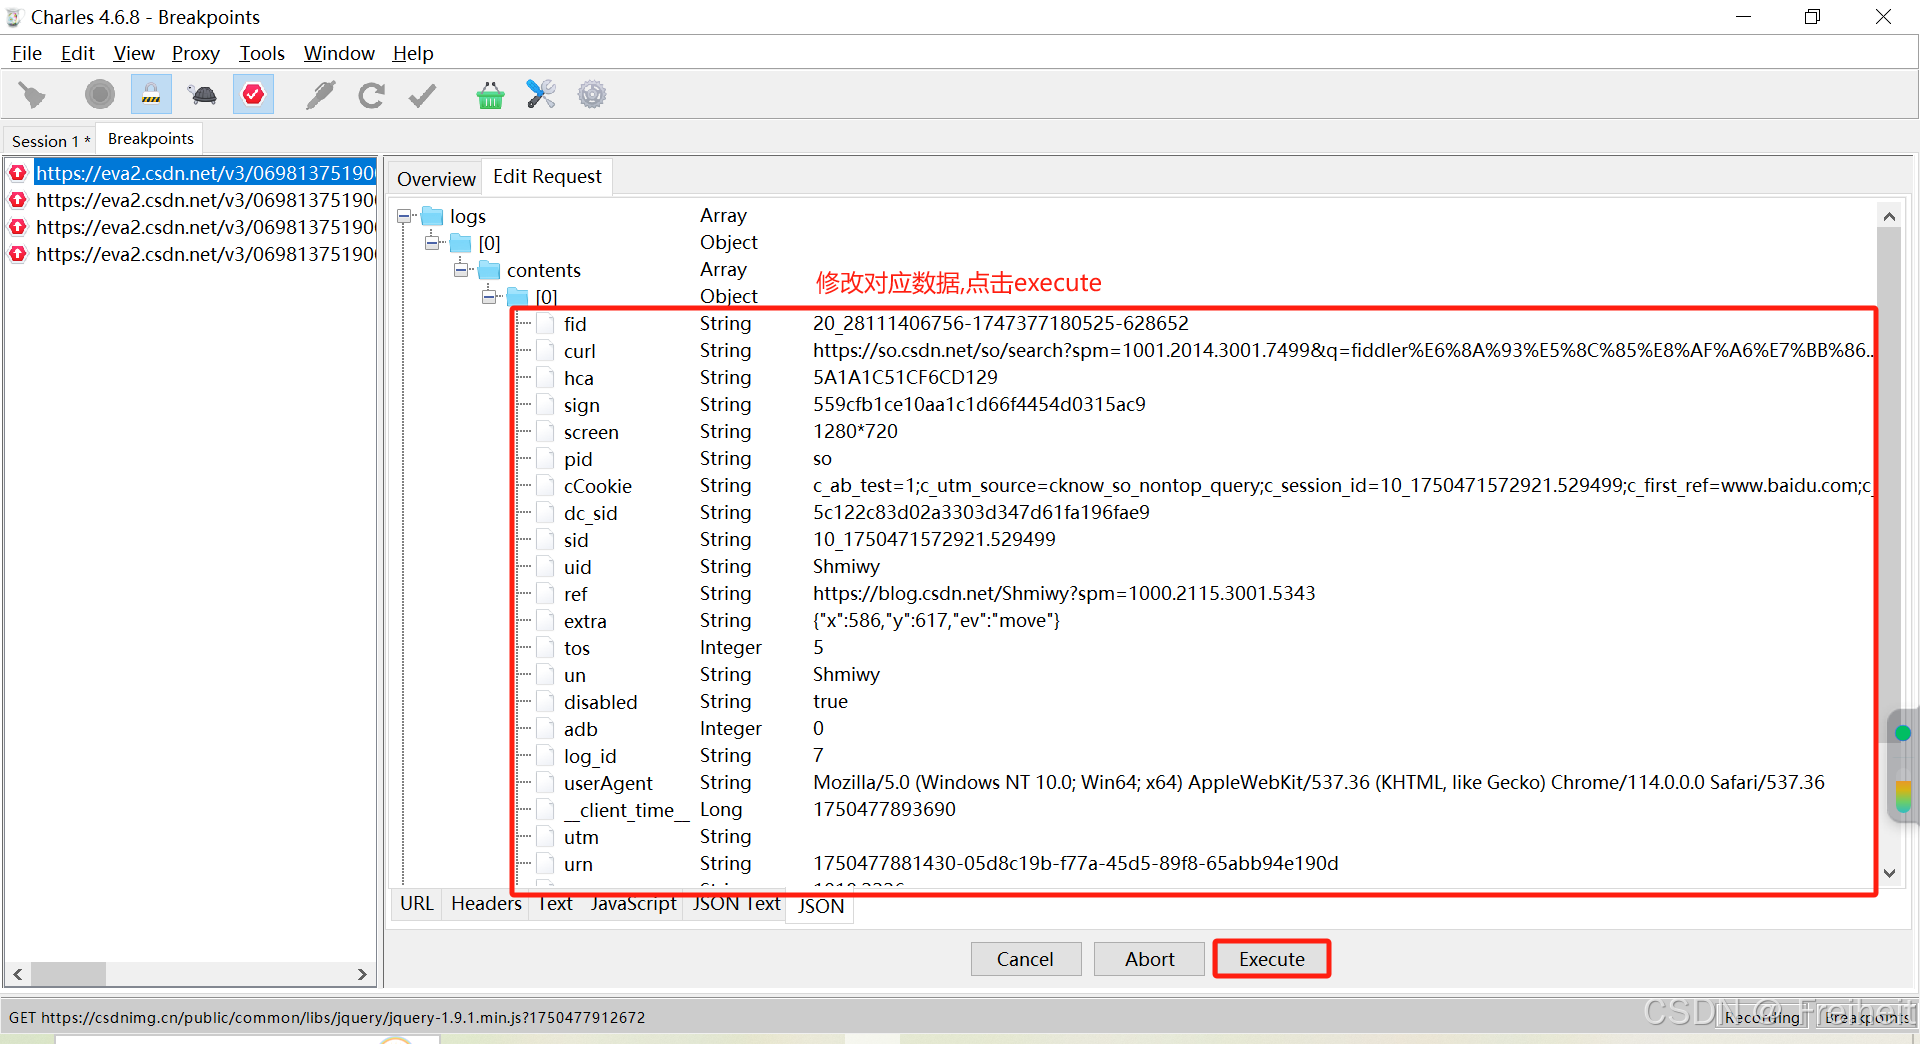Viewport: 1920px width, 1044px height.
Task: Switch to the JavaScript bottom tab
Action: point(633,904)
